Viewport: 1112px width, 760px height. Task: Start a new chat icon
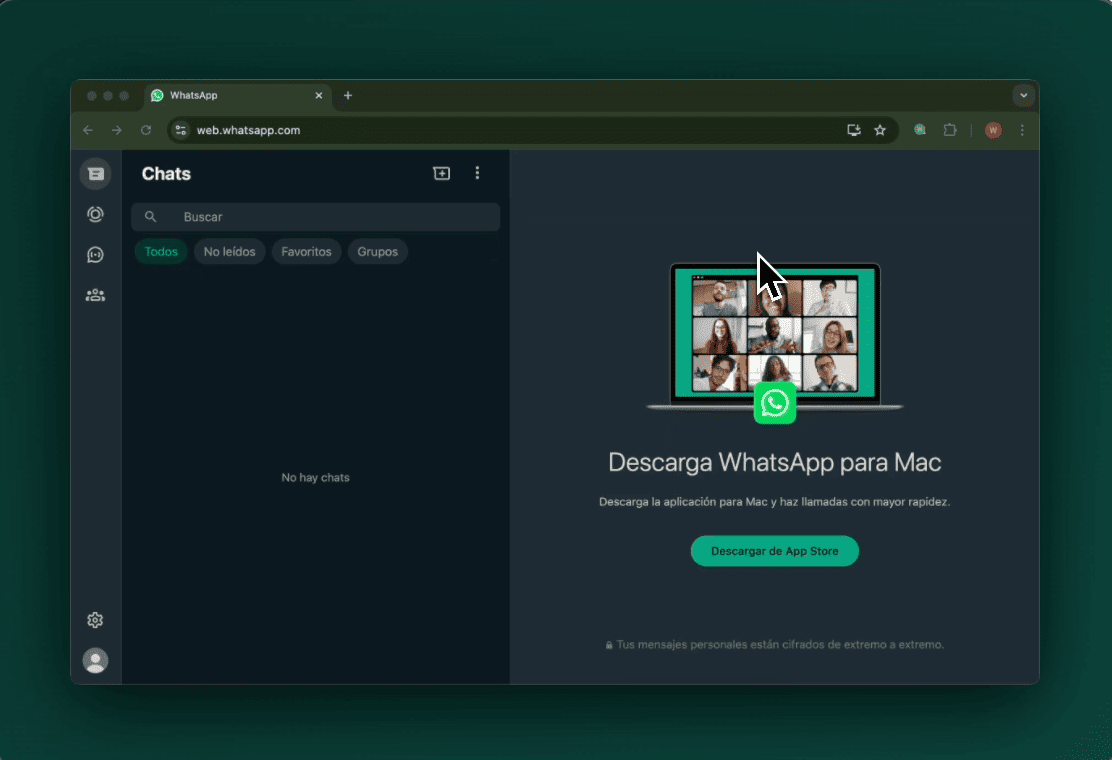coord(441,173)
